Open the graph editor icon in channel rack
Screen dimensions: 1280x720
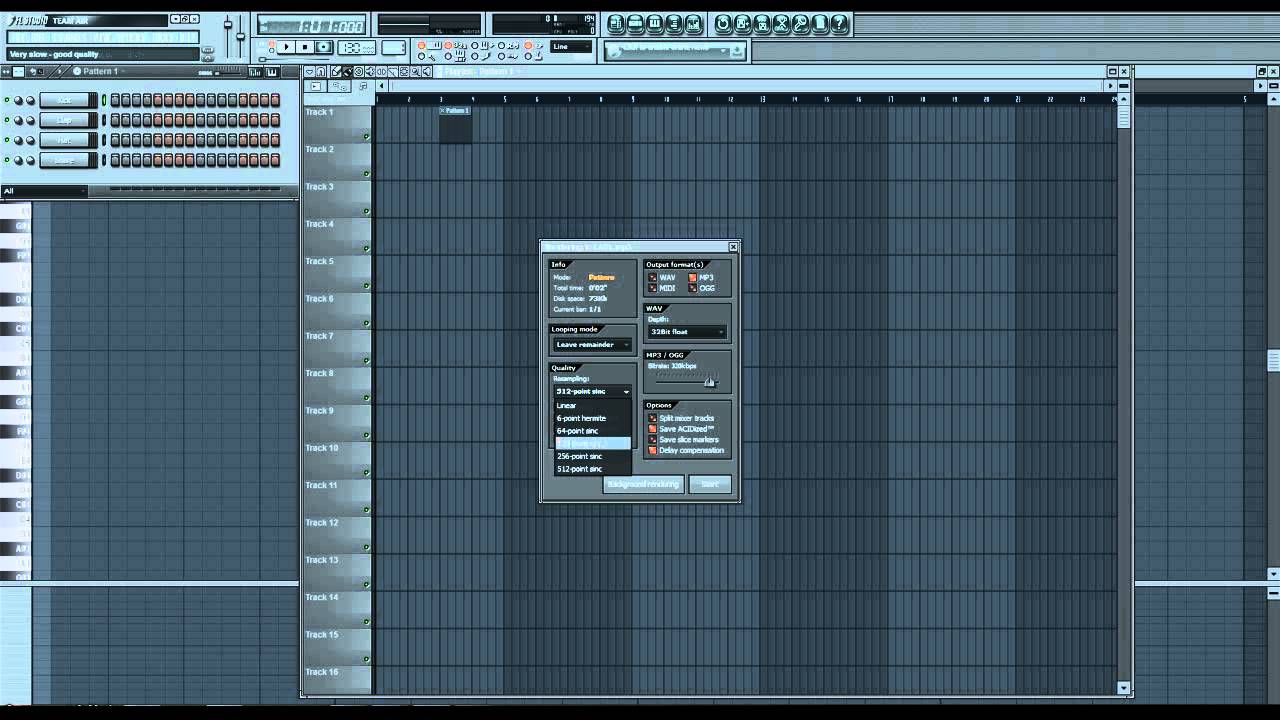tap(254, 72)
